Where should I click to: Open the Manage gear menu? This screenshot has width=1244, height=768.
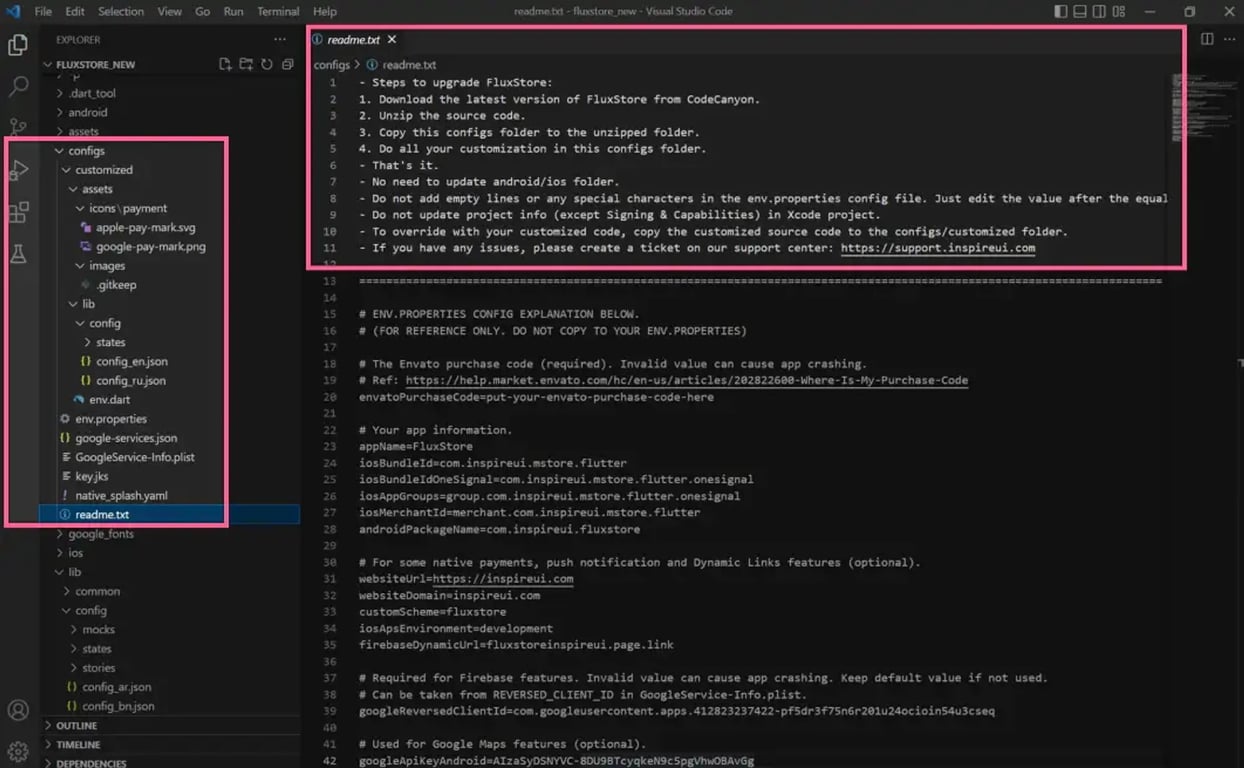tap(18, 751)
